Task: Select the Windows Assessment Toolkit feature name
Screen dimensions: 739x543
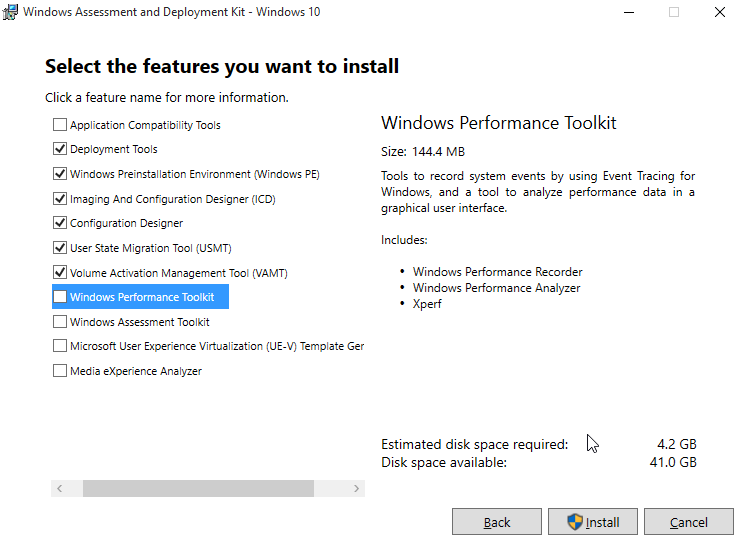Action: (140, 322)
